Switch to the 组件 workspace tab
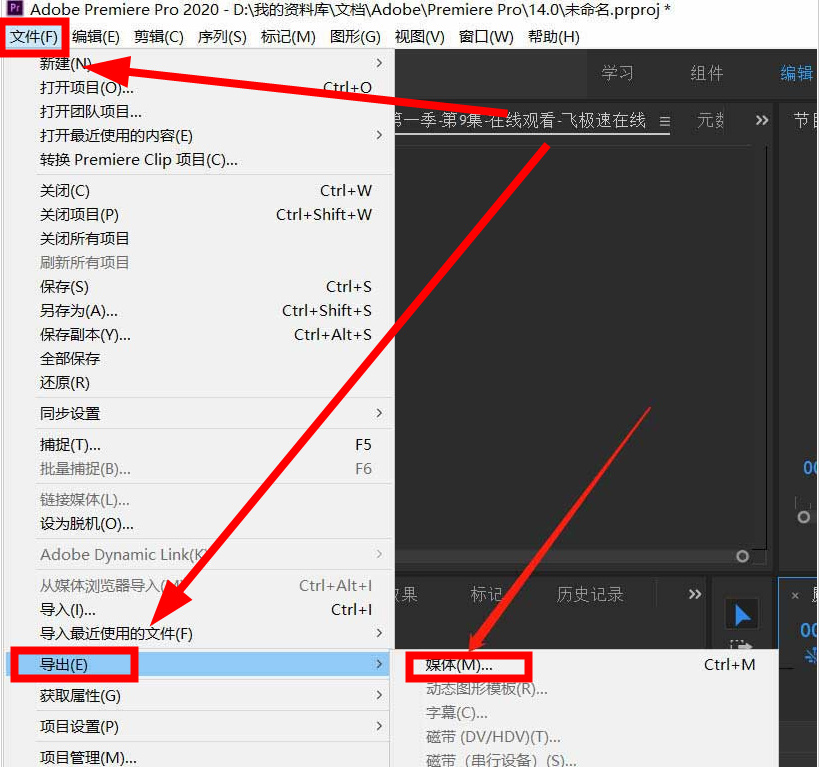This screenshot has height=767, width=819. pos(706,73)
